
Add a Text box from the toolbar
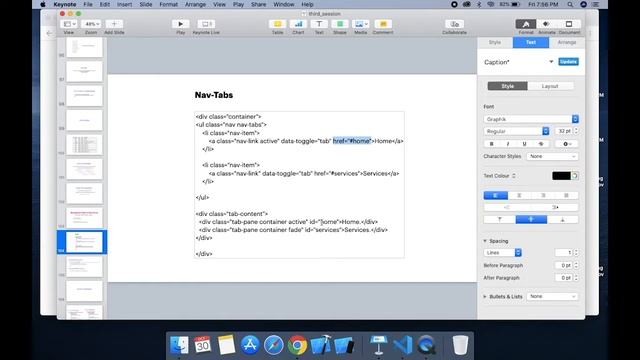click(319, 24)
